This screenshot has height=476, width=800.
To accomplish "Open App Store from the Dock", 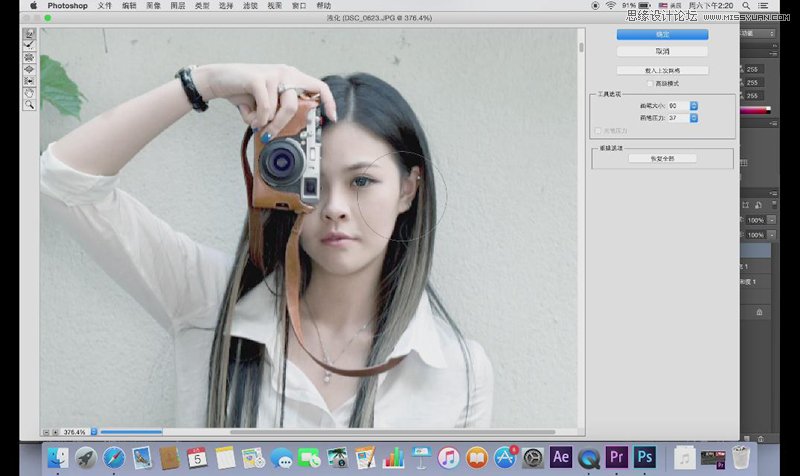I will click(505, 458).
